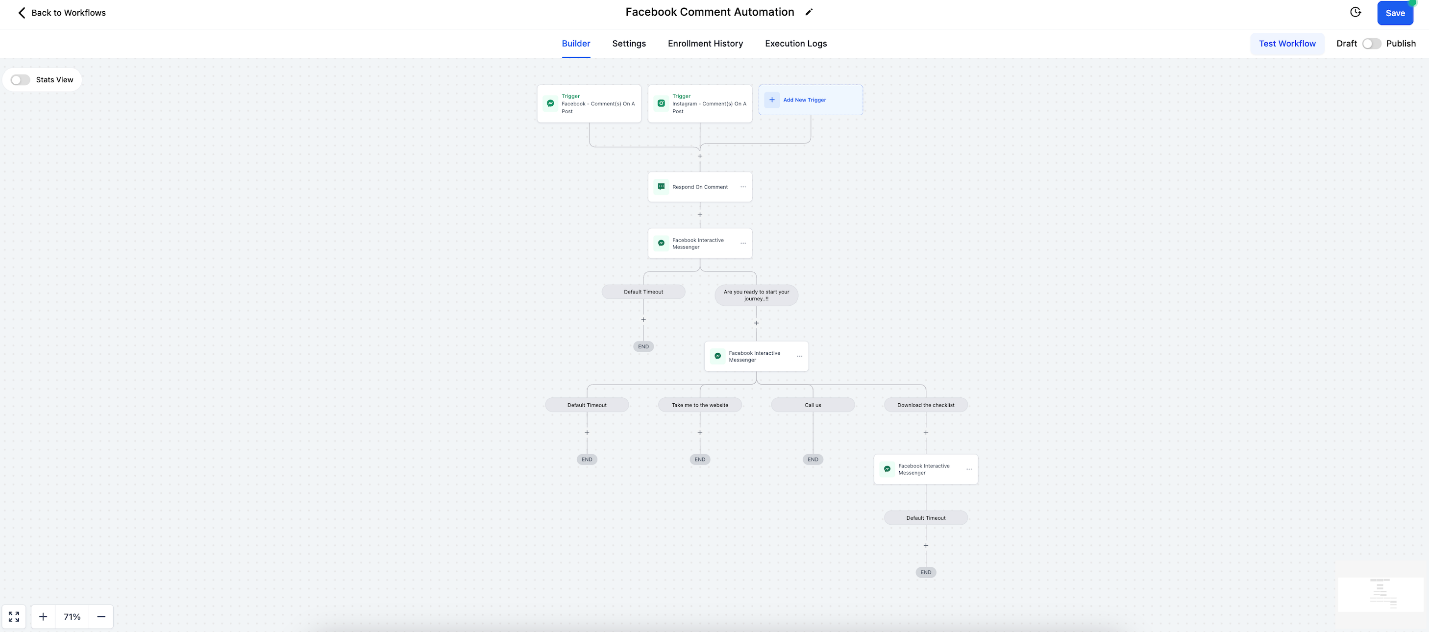This screenshot has width=1429, height=632.
Task: Add step under Take me to the website
Action: 700,433
